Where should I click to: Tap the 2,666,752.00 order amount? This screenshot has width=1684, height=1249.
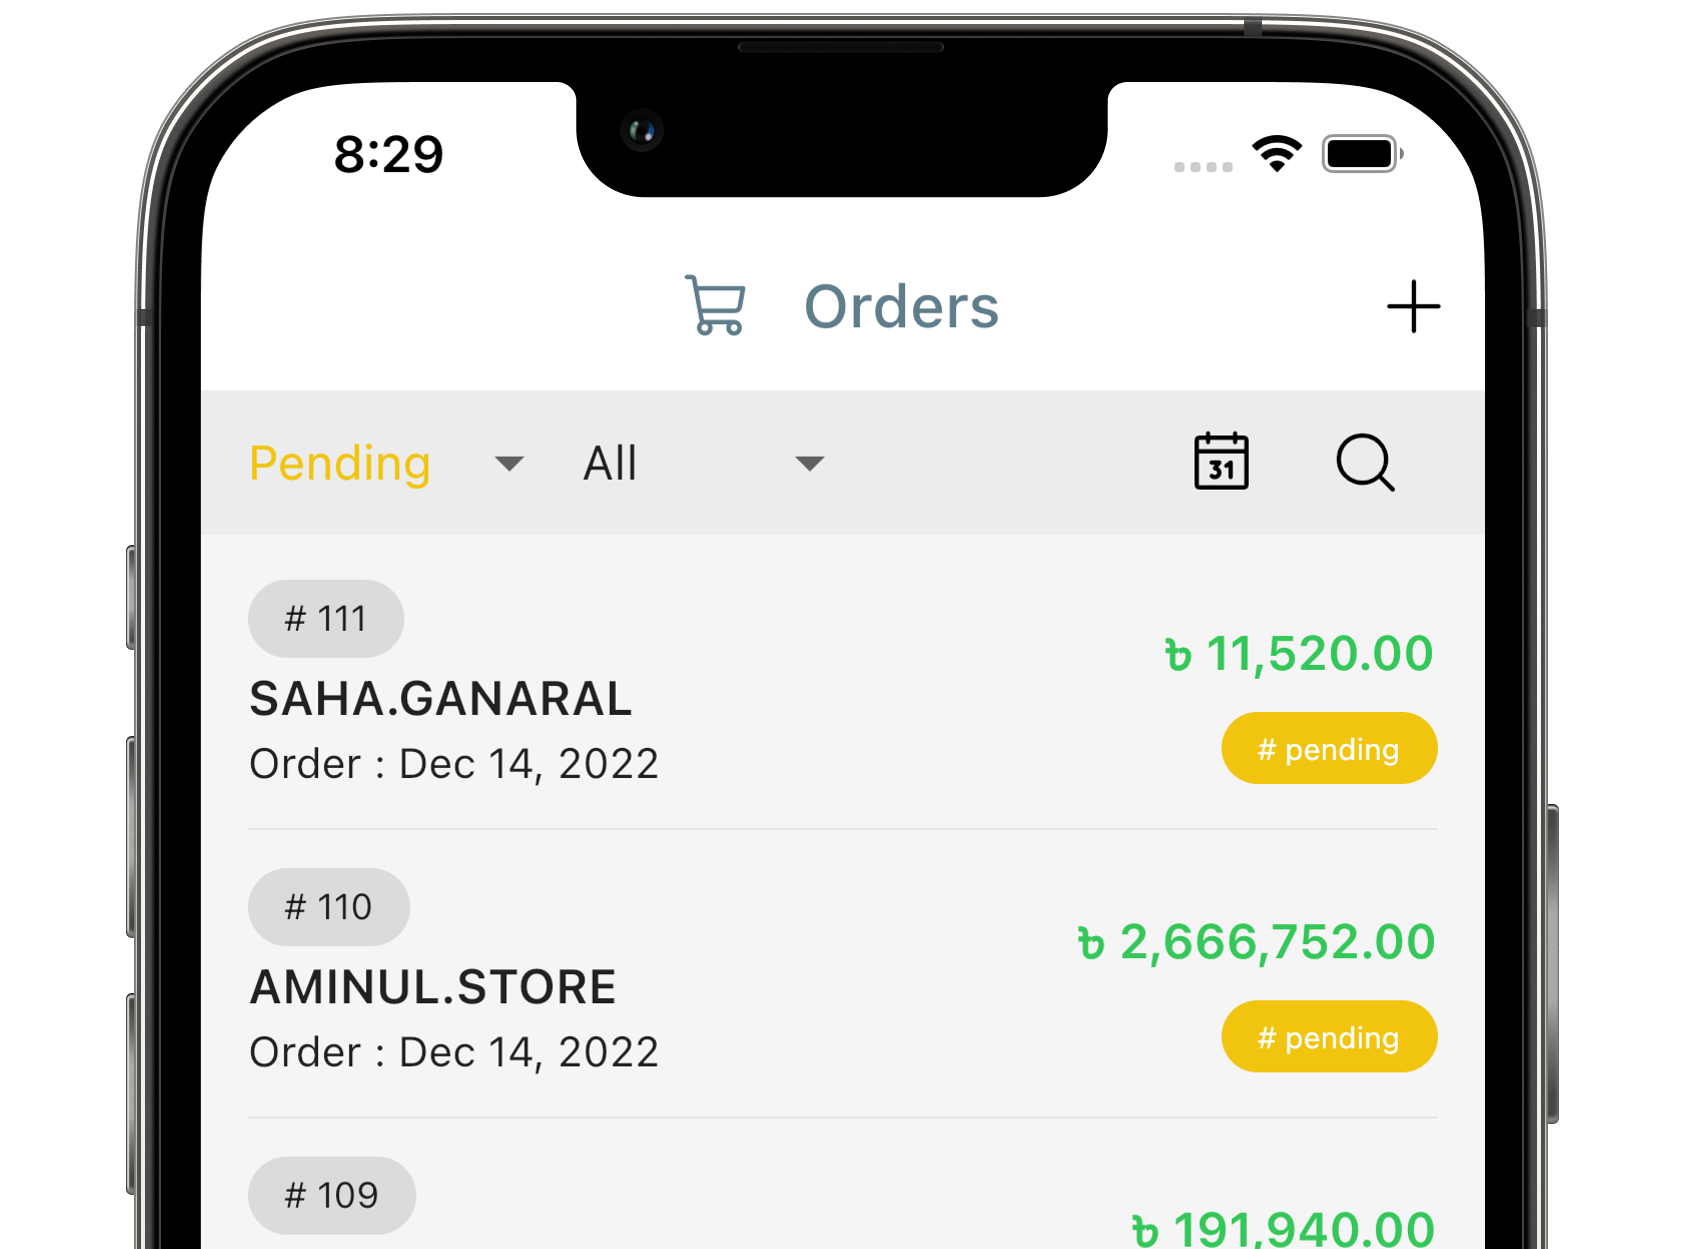pos(1256,942)
